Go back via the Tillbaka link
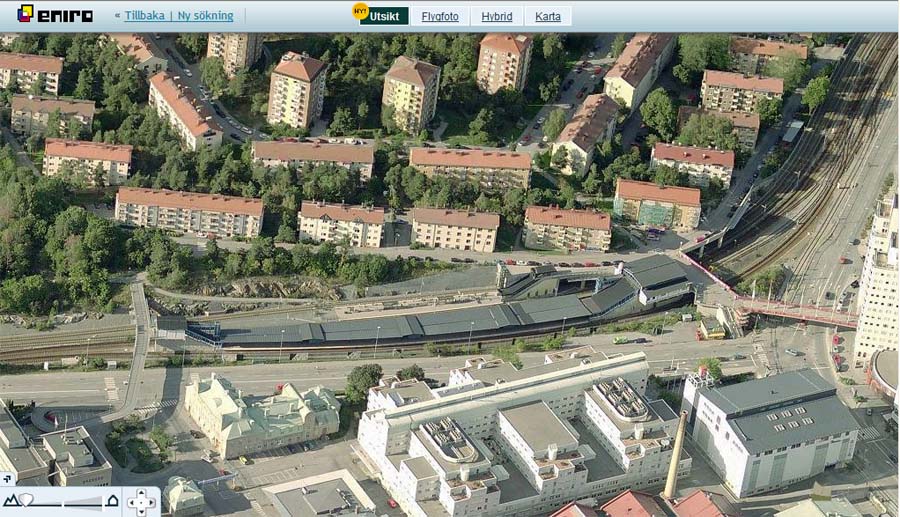Image resolution: width=900 pixels, height=517 pixels. (144, 16)
